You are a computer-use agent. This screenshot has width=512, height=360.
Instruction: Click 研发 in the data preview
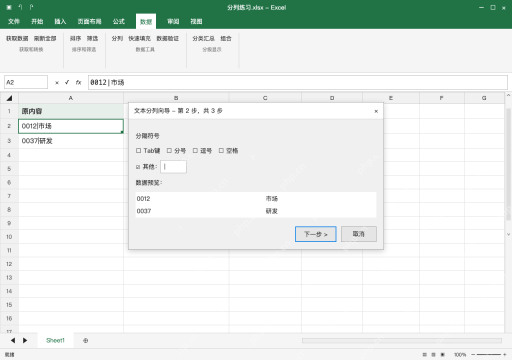(272, 211)
